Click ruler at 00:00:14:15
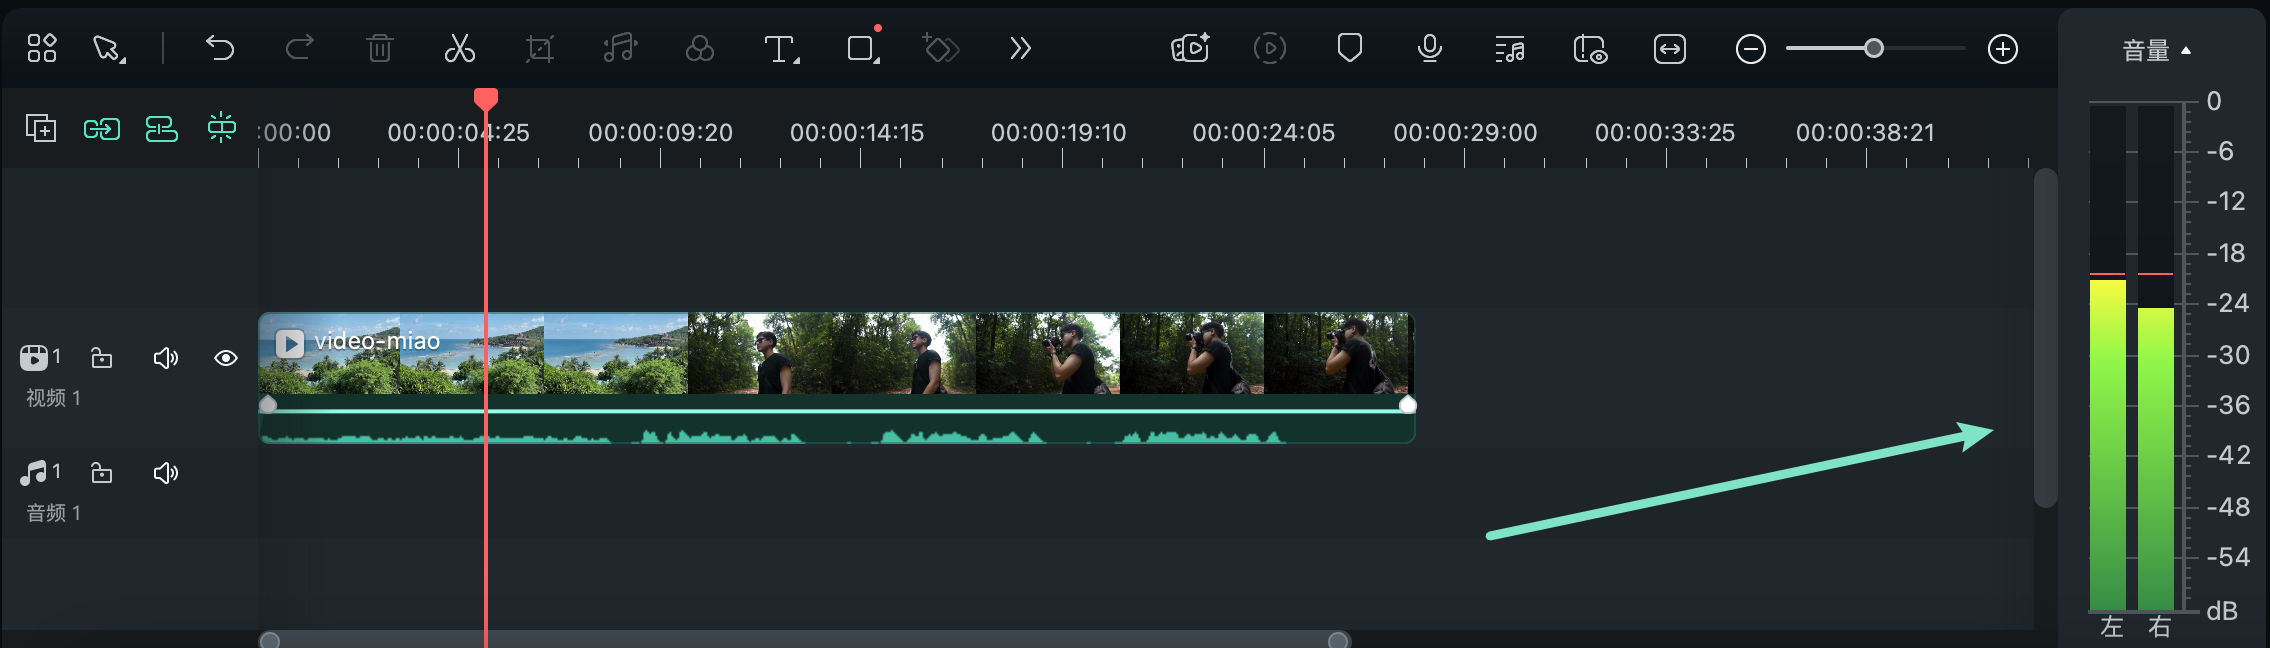The width and height of the screenshot is (2270, 648). click(857, 132)
